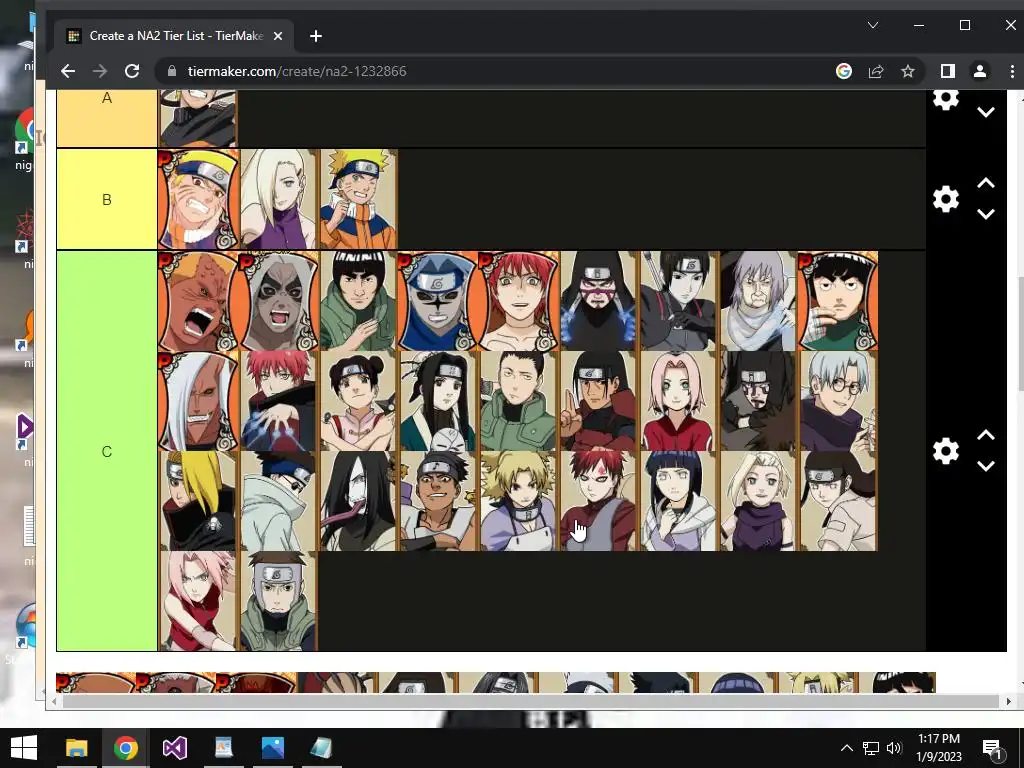Open Google icon in address bar
This screenshot has height=768, width=1024.
coord(844,71)
